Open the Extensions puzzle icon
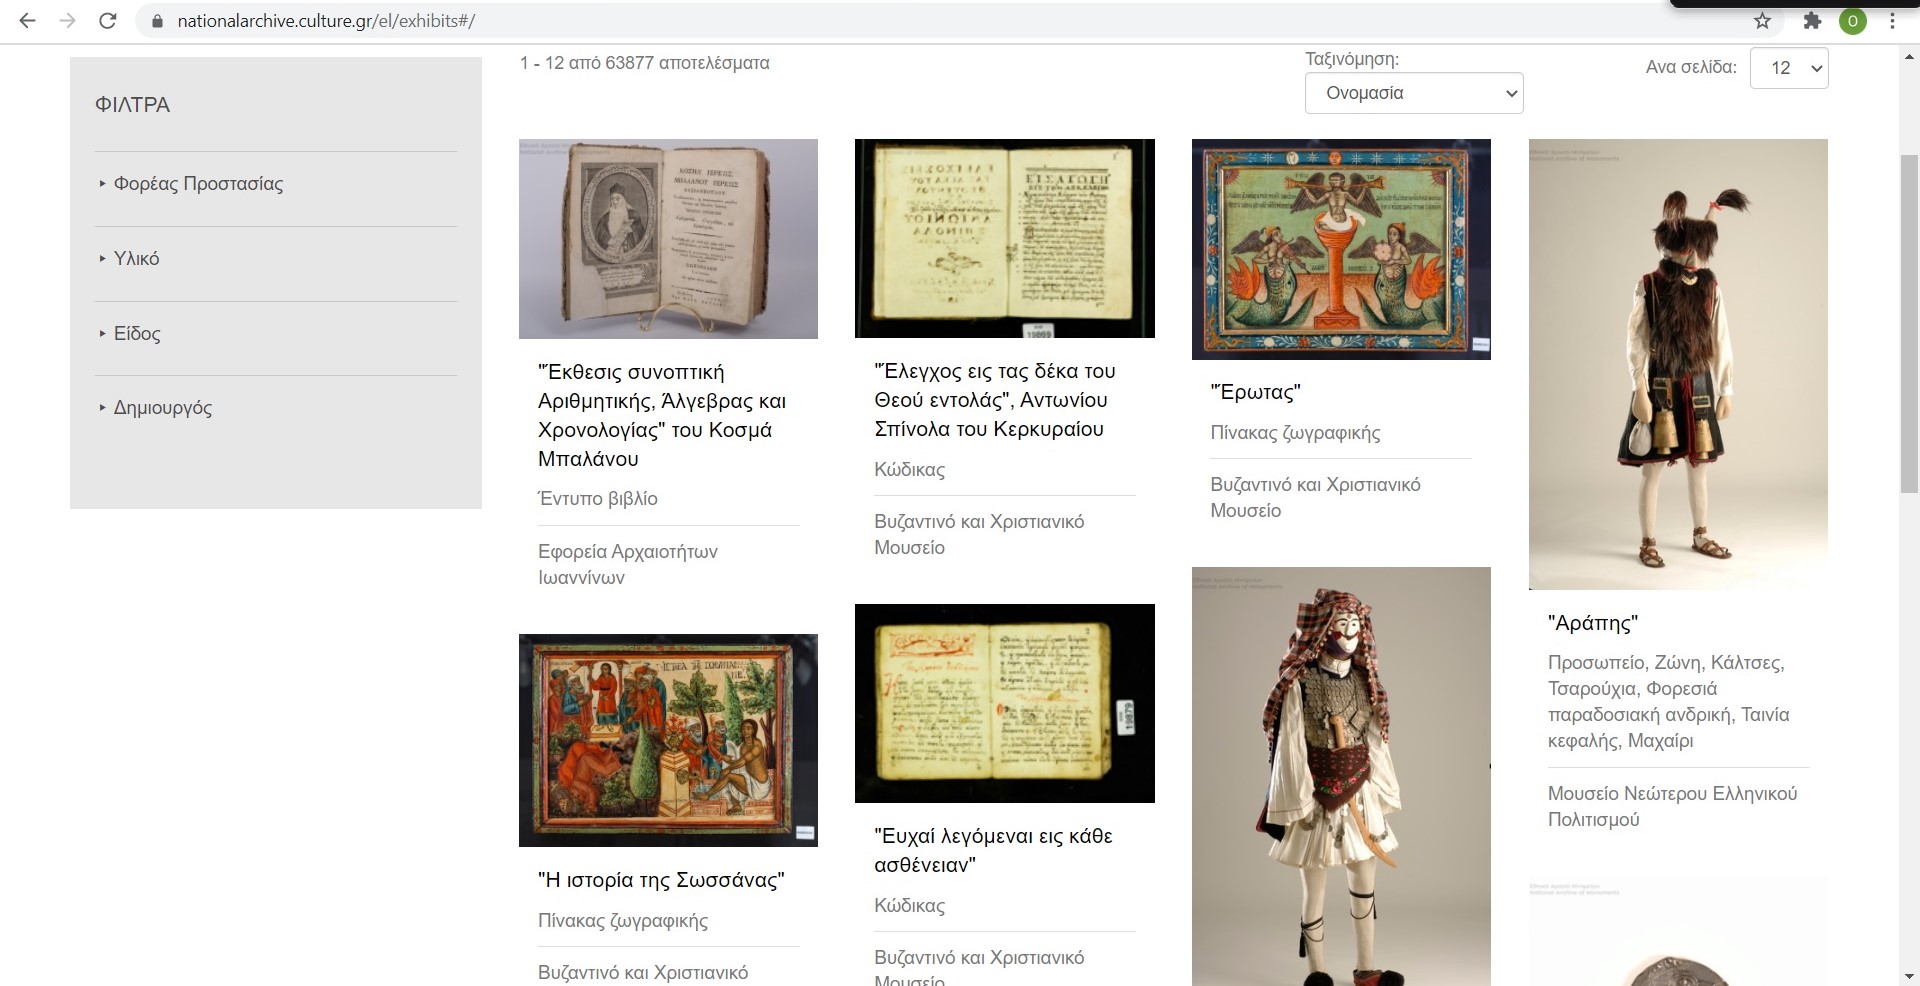This screenshot has width=1920, height=986. pos(1812,21)
